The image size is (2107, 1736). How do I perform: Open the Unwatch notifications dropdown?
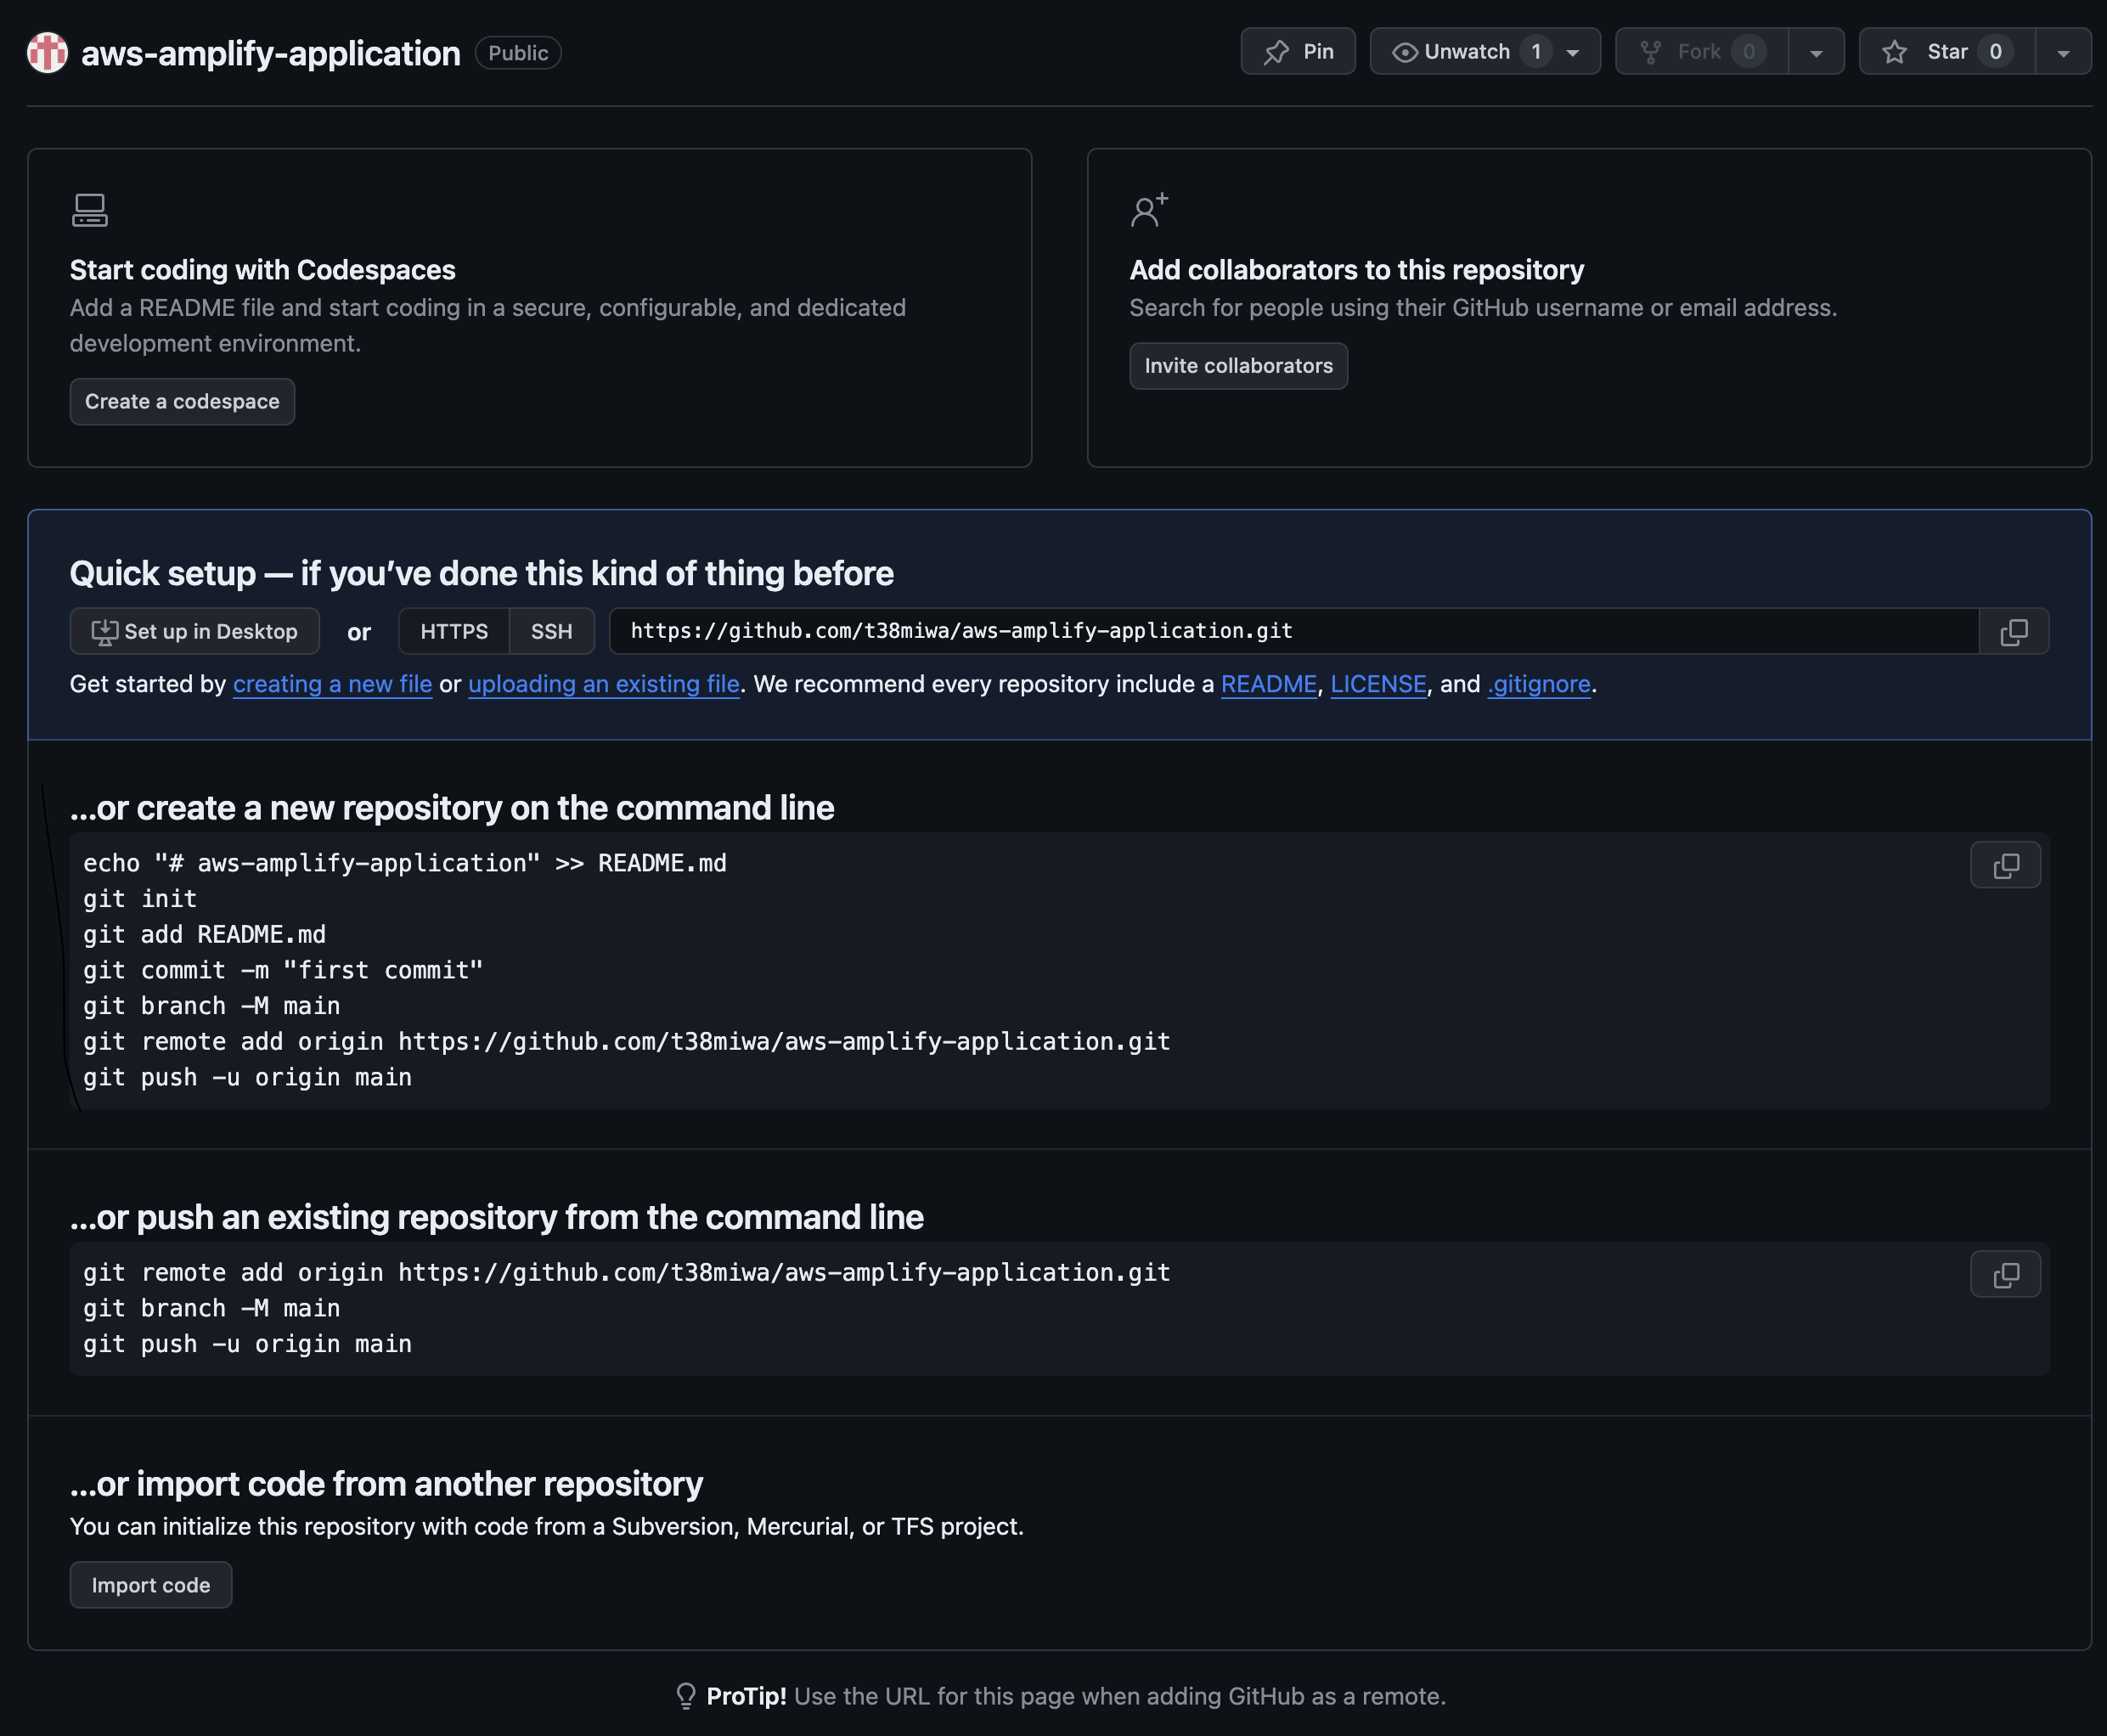[1575, 51]
